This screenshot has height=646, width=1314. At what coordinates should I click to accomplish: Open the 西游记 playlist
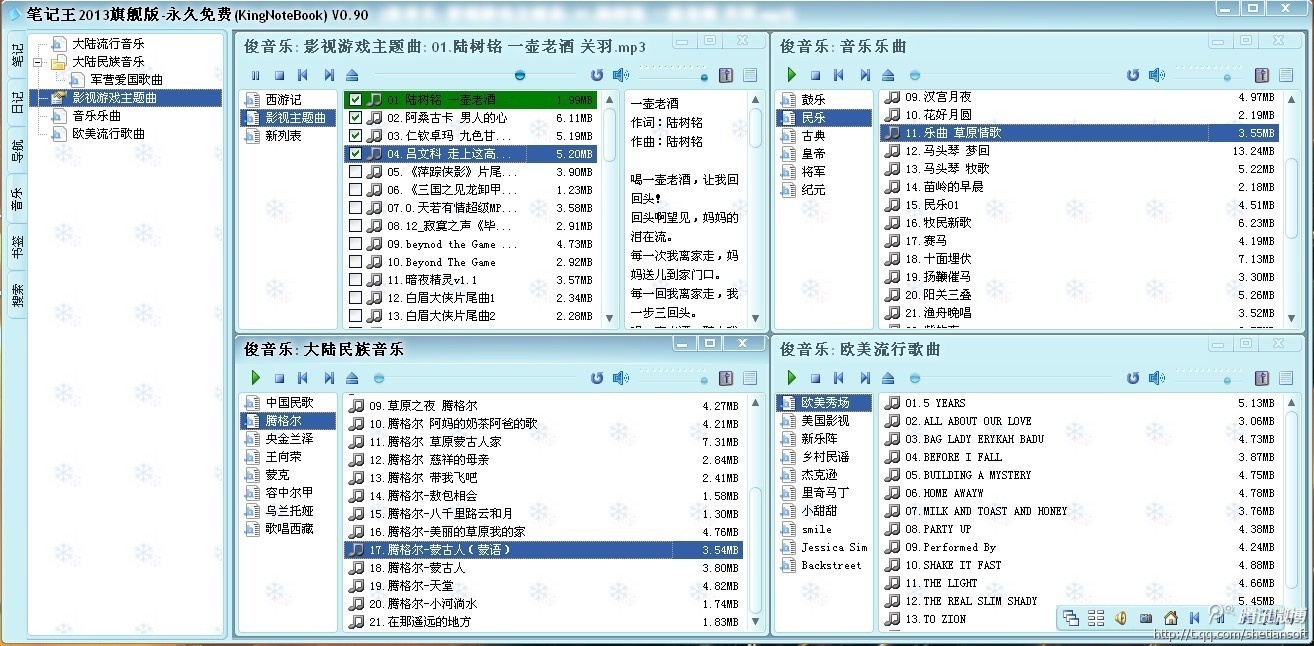283,100
